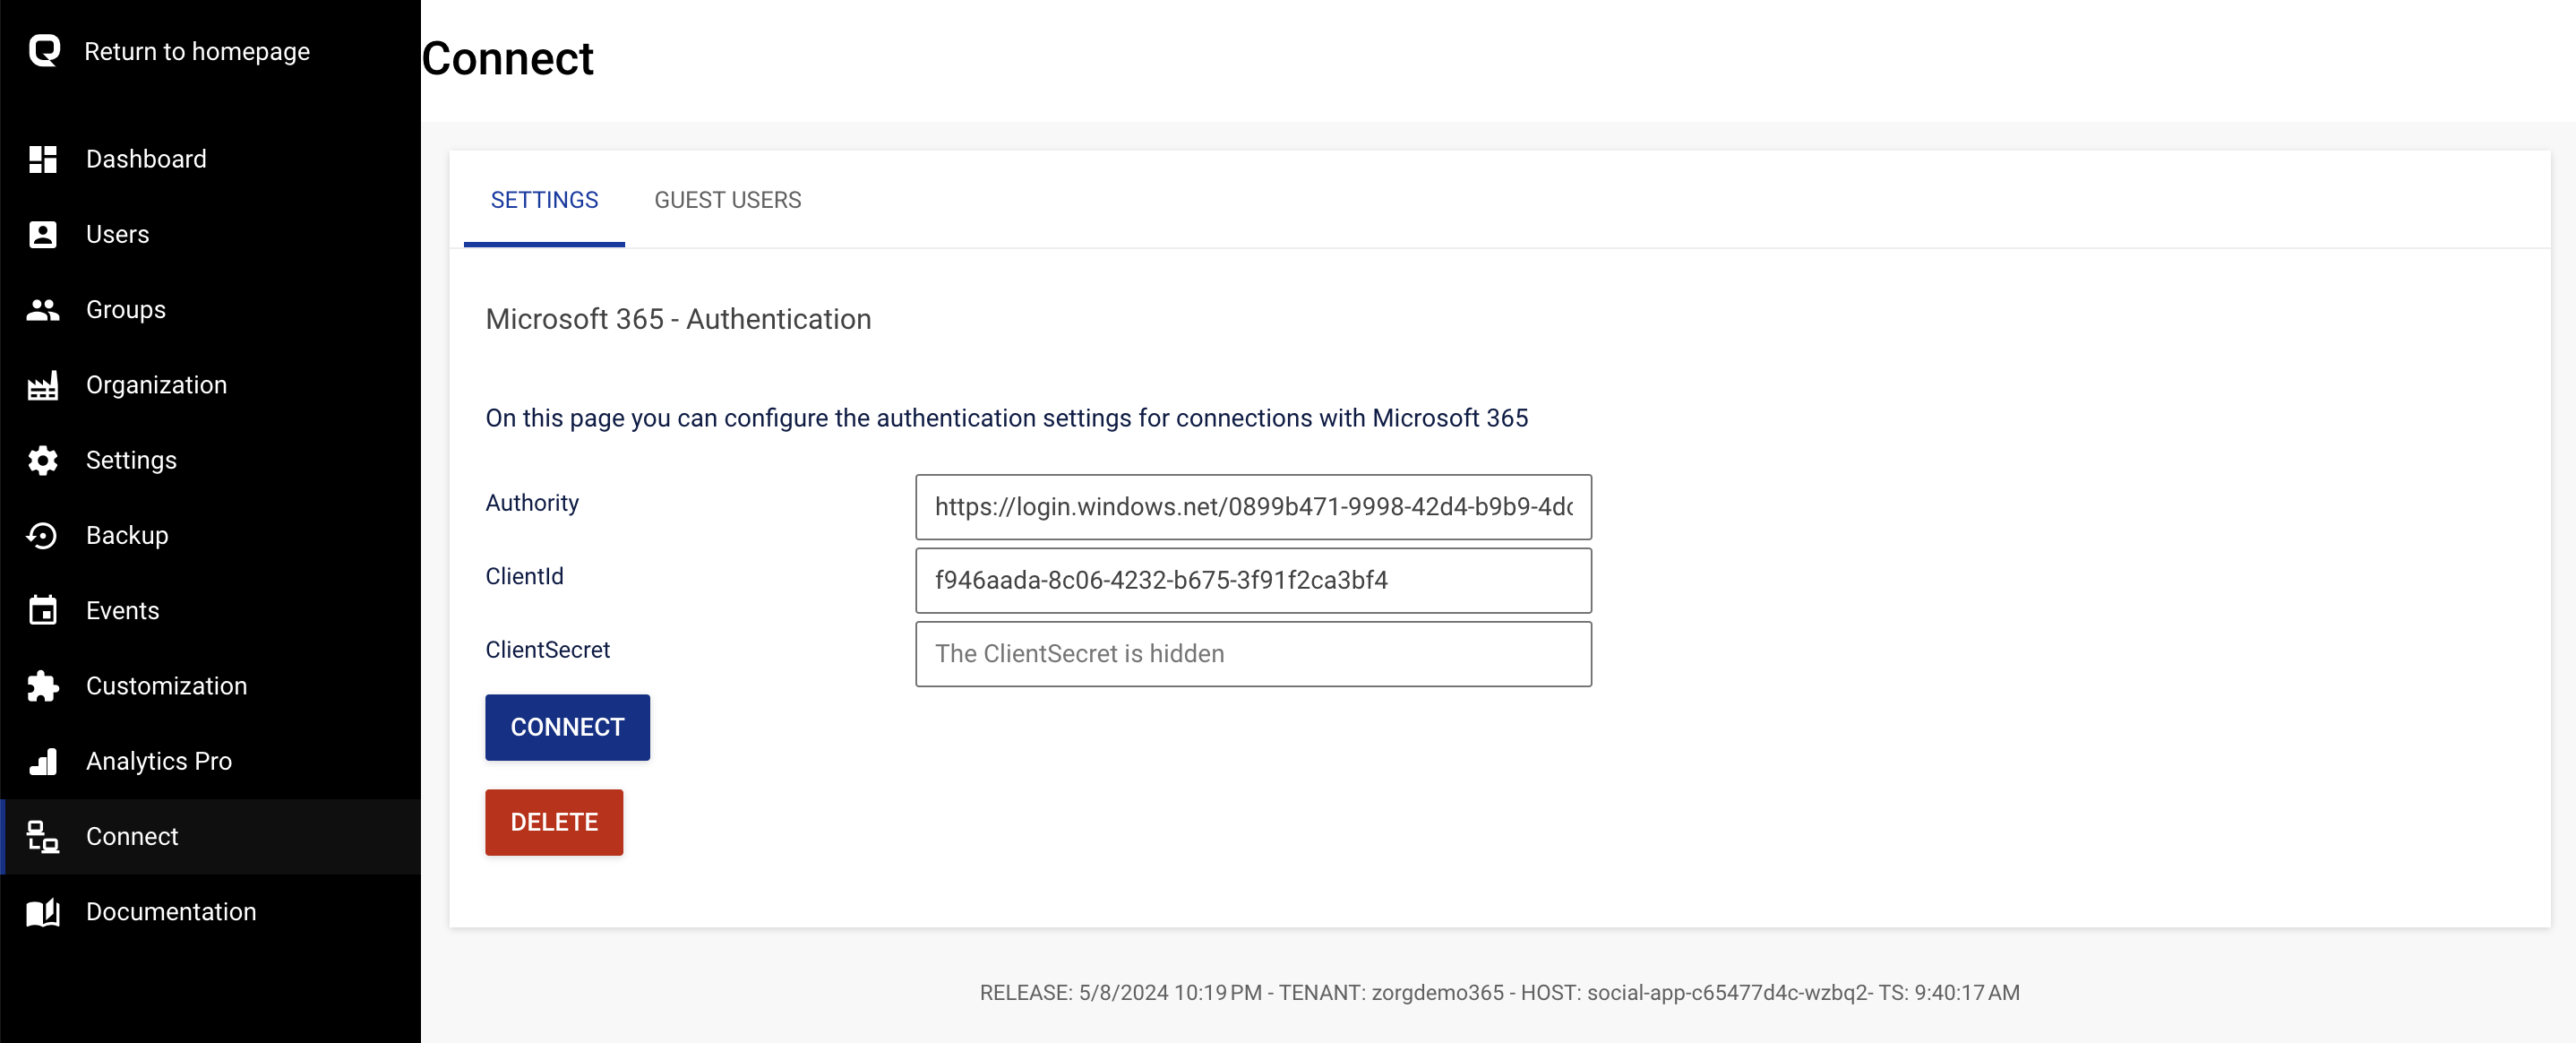Open the Dashboard grid icon
The height and width of the screenshot is (1043, 2576).
[x=43, y=159]
